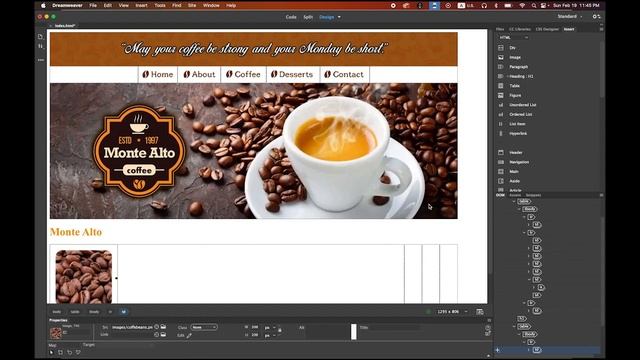640x360 pixels.
Task: Insert an Ordered List
Action: 520,114
